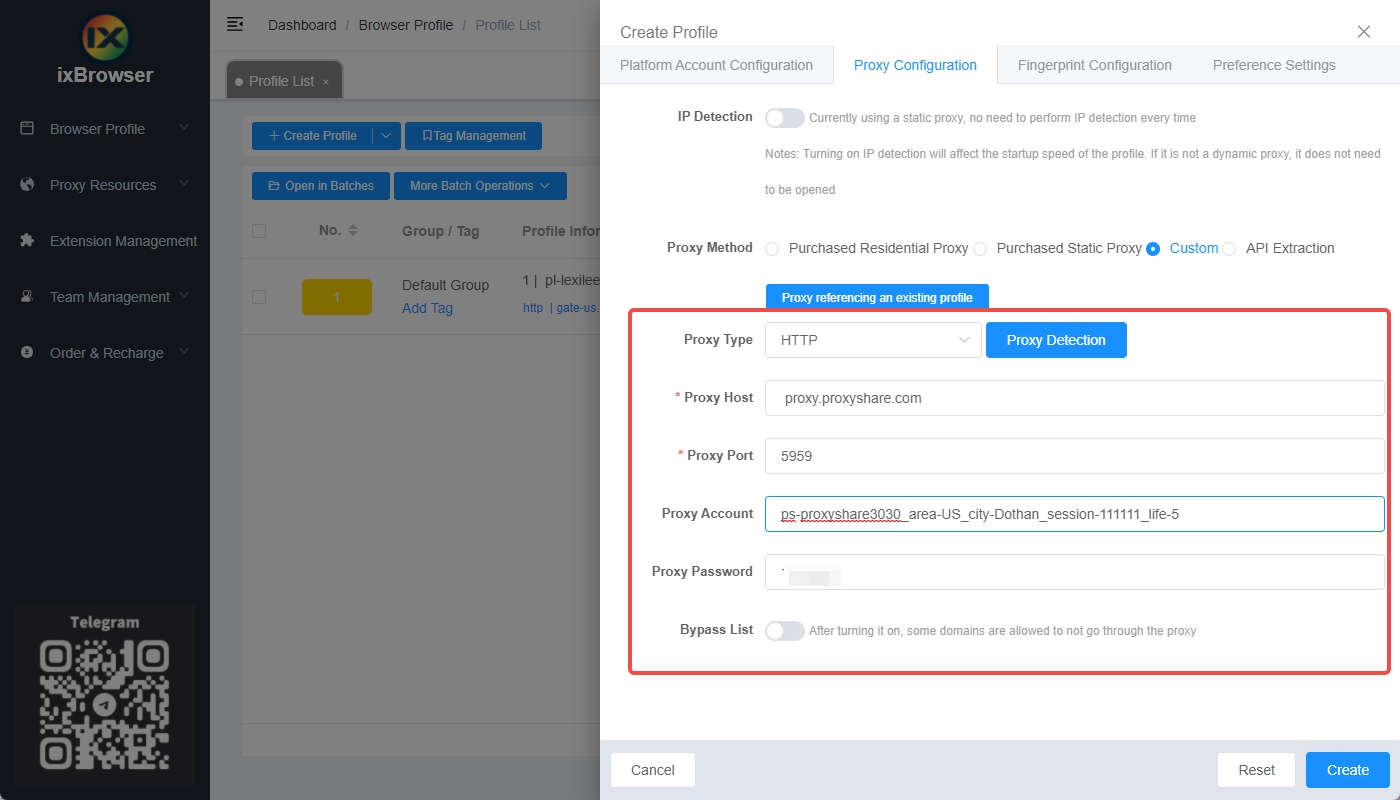Screen dimensions: 1400x800
Task: Sort the table by the No. column
Action: [x=352, y=231]
